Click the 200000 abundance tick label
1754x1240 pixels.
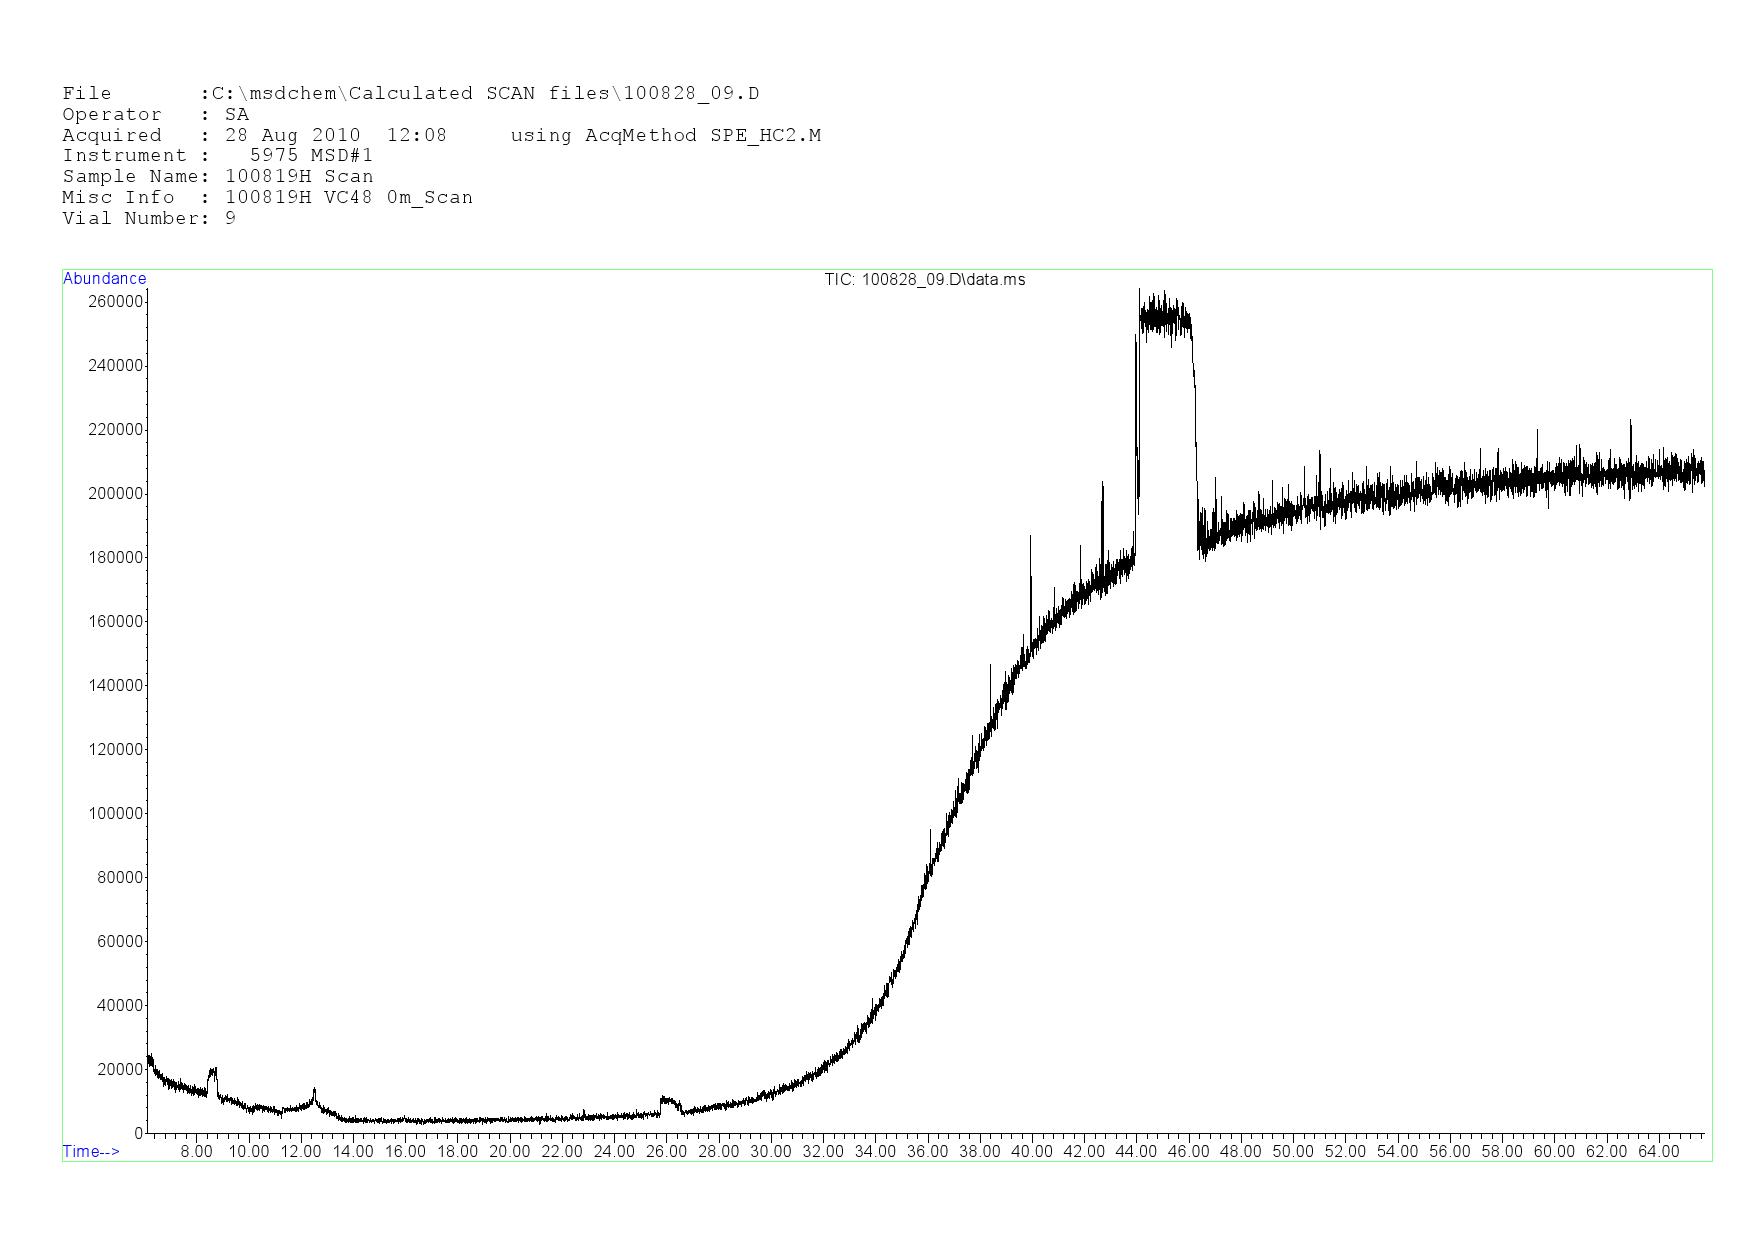coord(116,494)
